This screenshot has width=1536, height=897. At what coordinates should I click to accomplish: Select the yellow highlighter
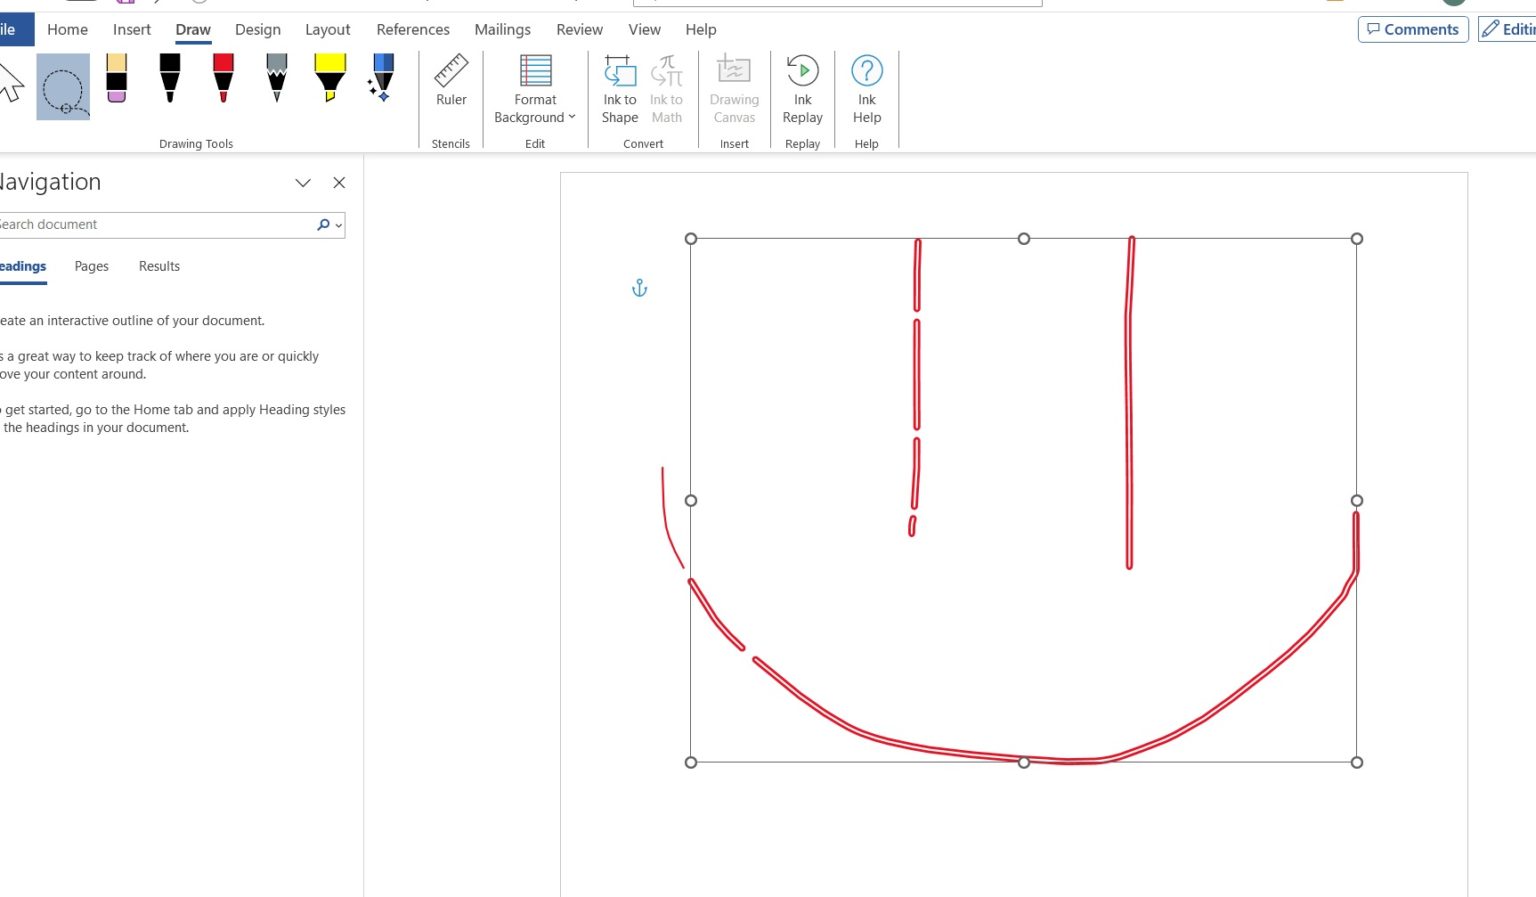(330, 80)
